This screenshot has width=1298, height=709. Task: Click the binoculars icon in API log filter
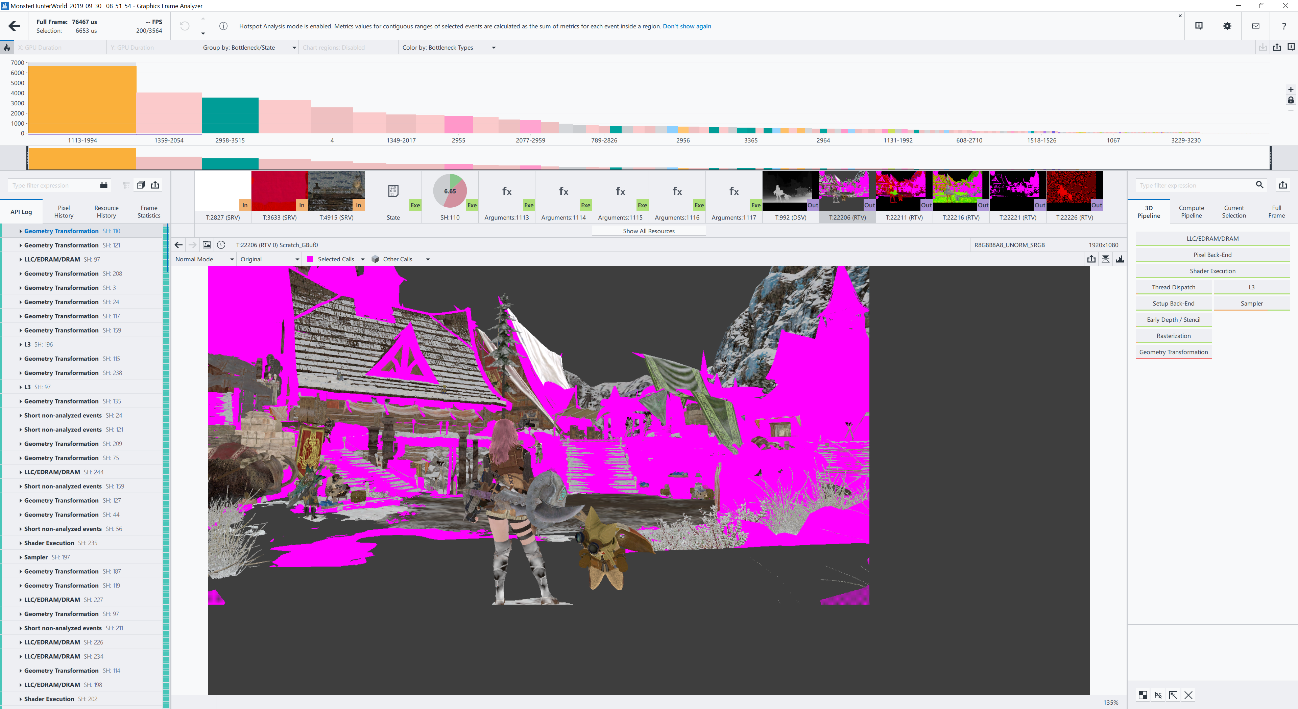104,185
